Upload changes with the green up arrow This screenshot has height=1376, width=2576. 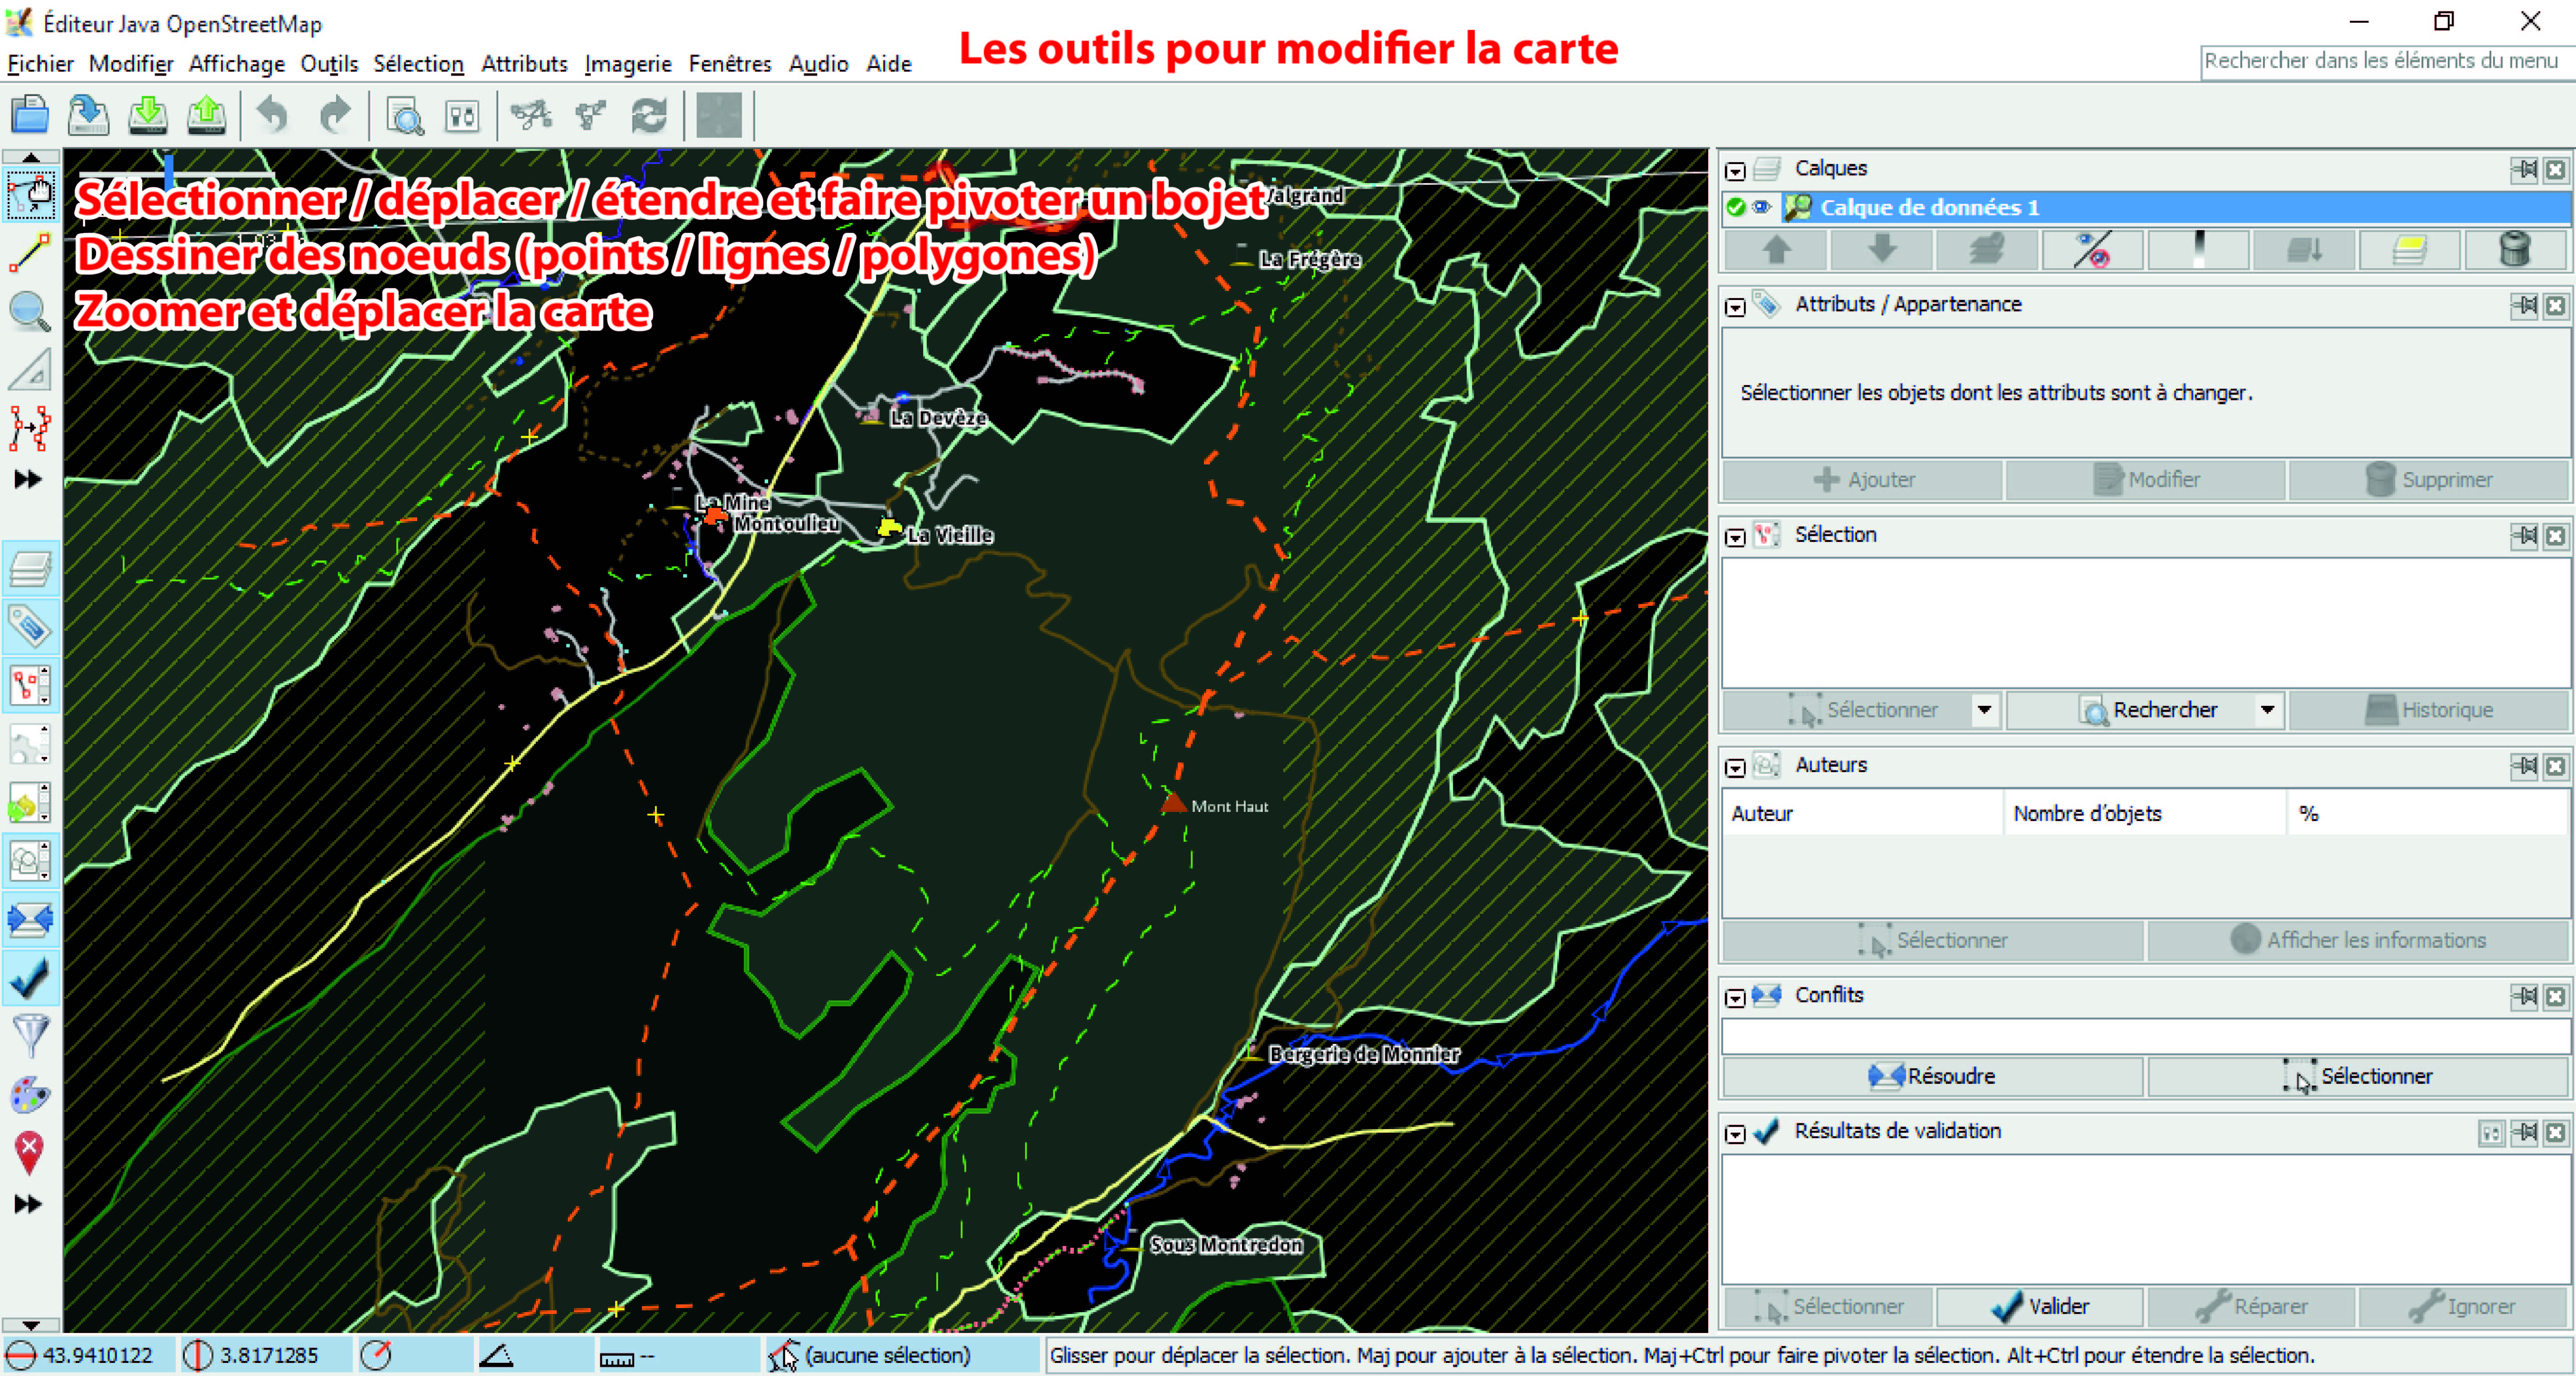207,115
